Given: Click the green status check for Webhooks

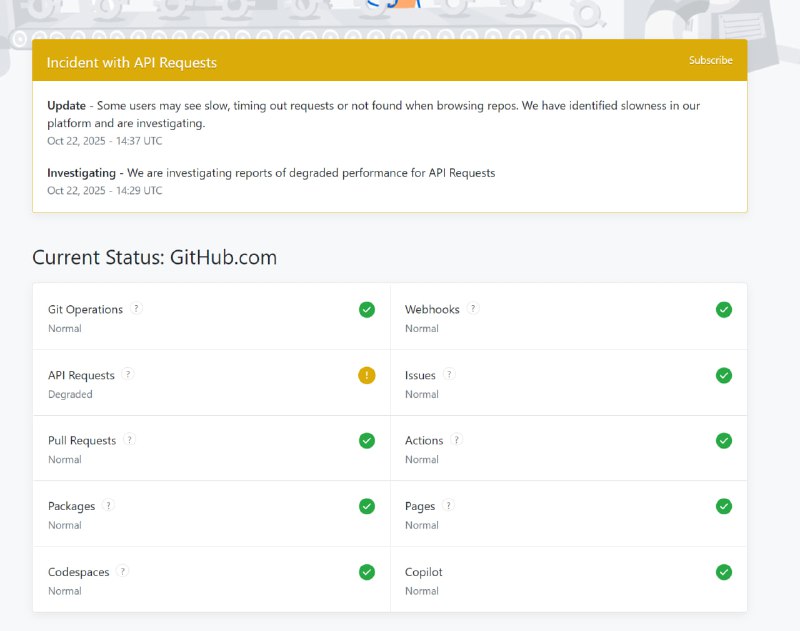Looking at the screenshot, I should click(x=724, y=309).
